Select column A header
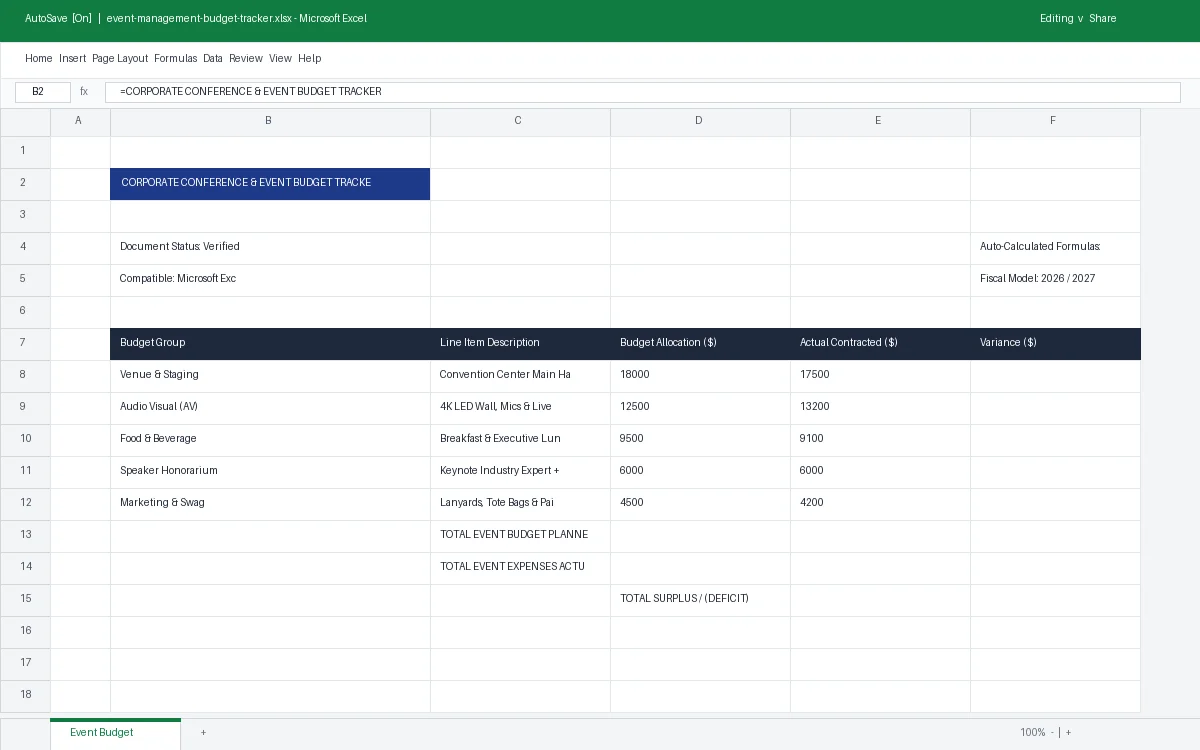 [x=80, y=121]
